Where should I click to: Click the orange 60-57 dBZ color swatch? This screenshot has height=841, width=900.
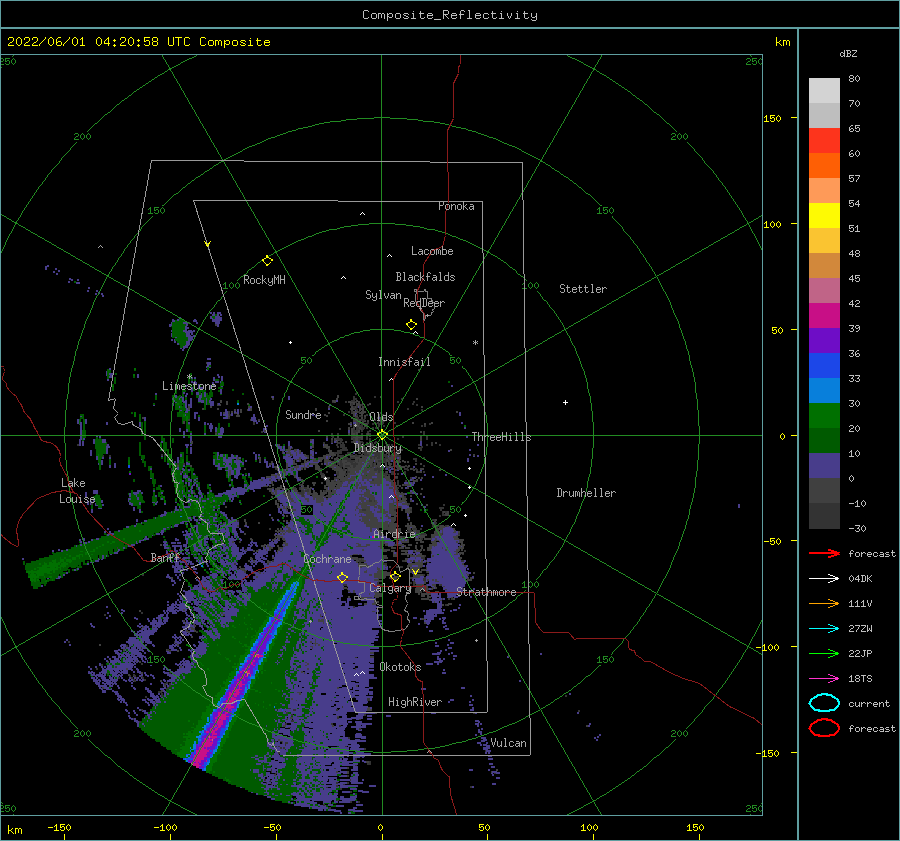tap(824, 166)
